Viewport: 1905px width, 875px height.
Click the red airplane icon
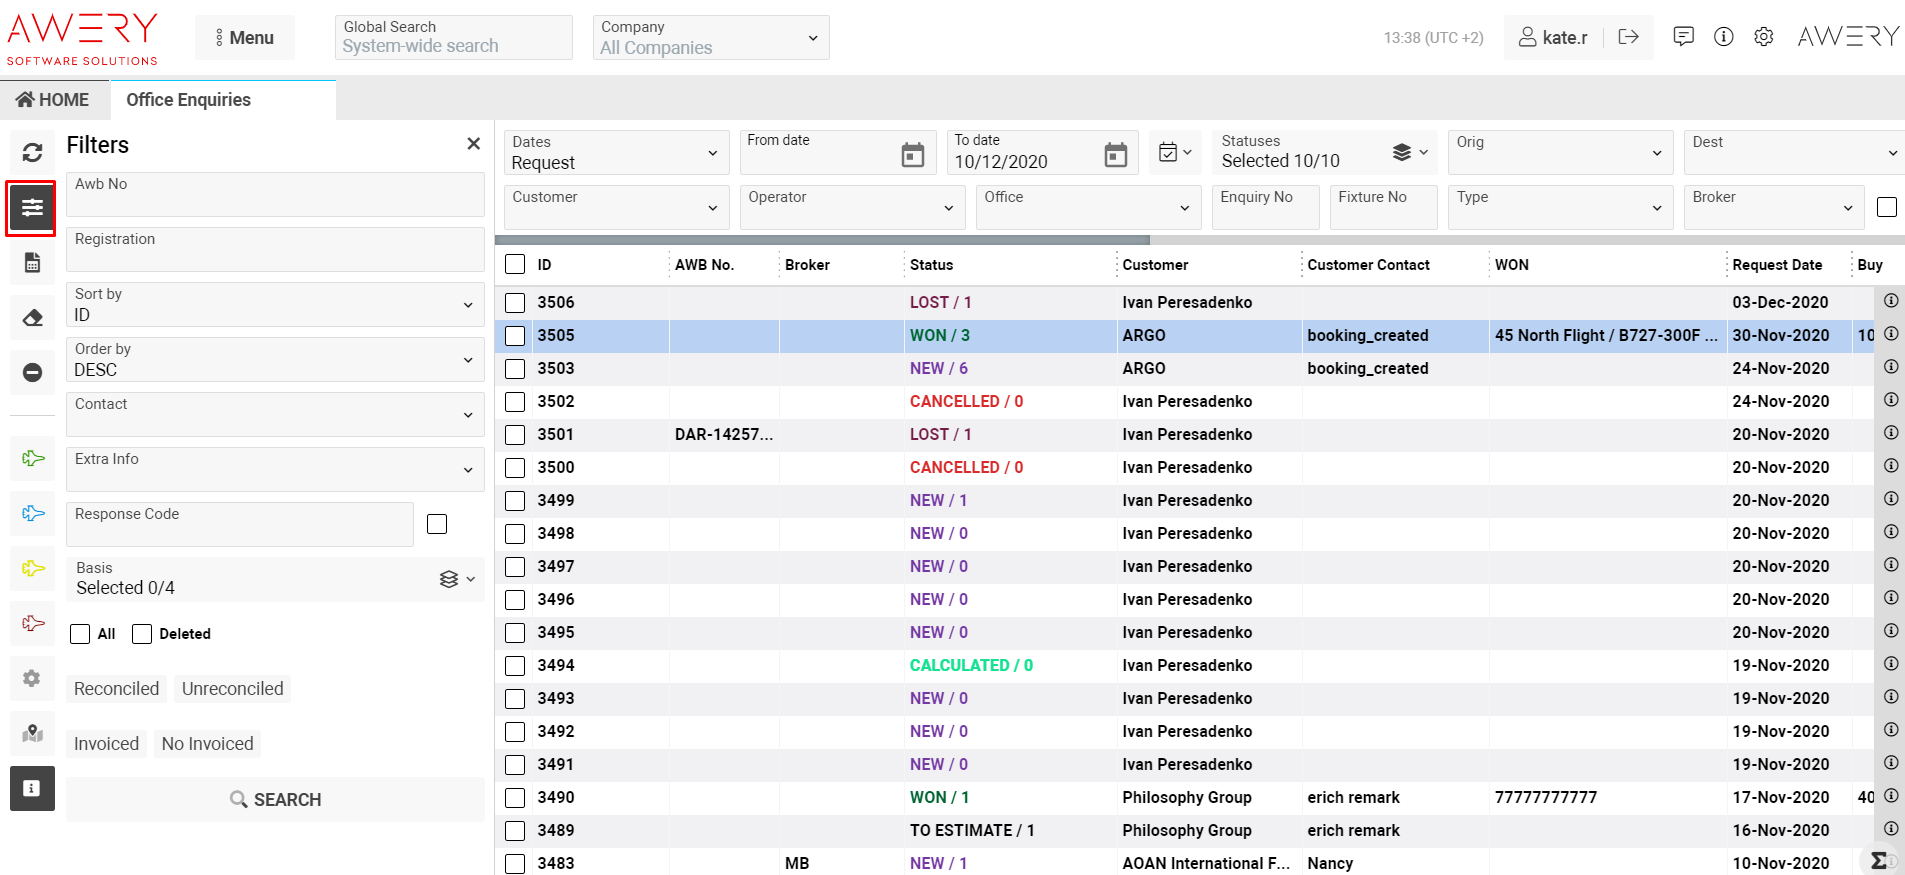[x=33, y=623]
